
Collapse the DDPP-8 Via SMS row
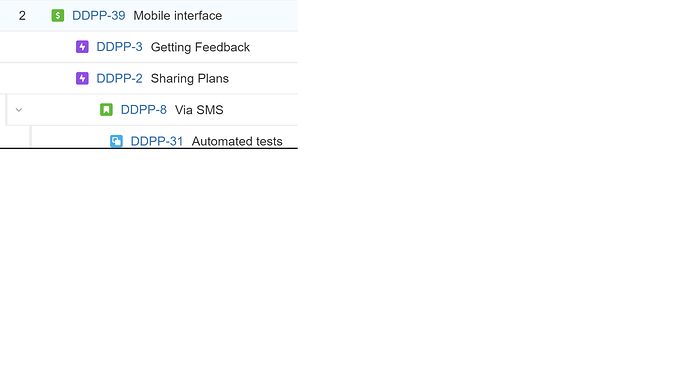coord(18,110)
